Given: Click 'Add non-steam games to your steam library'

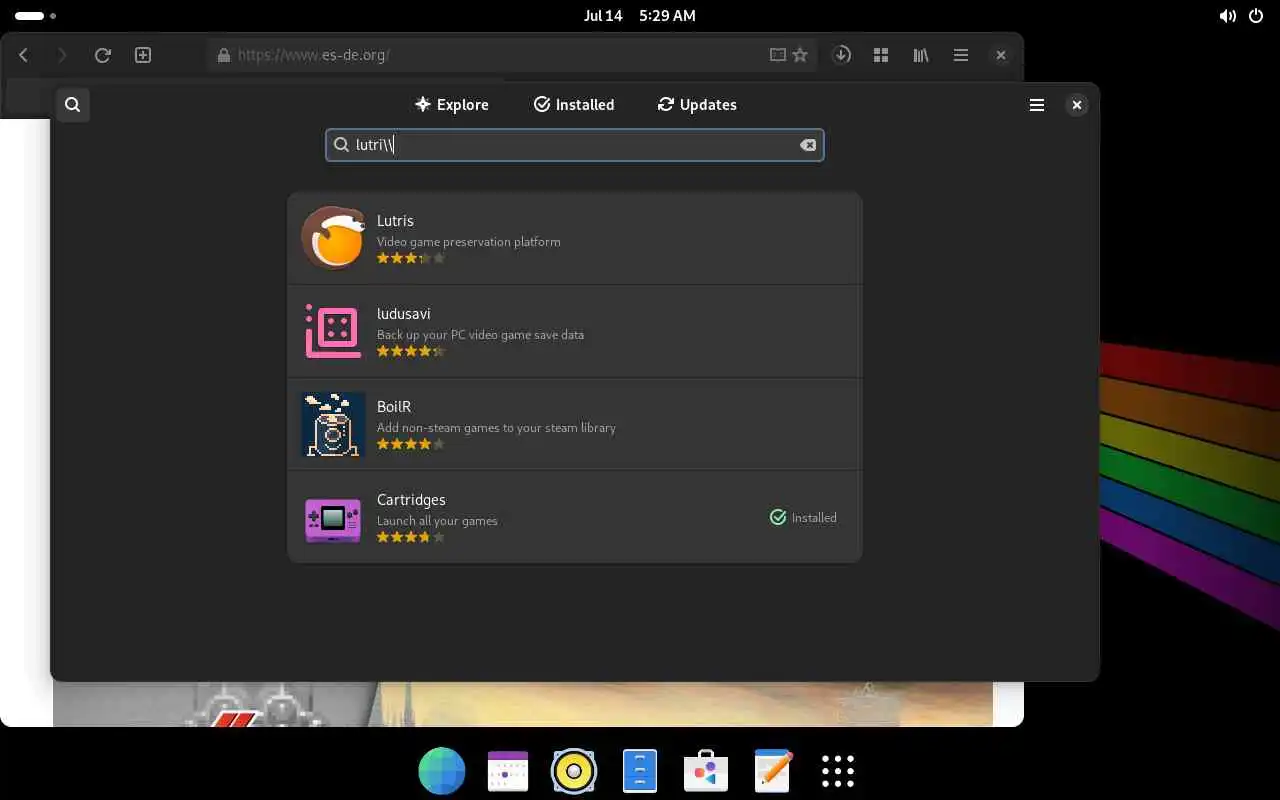Looking at the screenshot, I should 496,427.
